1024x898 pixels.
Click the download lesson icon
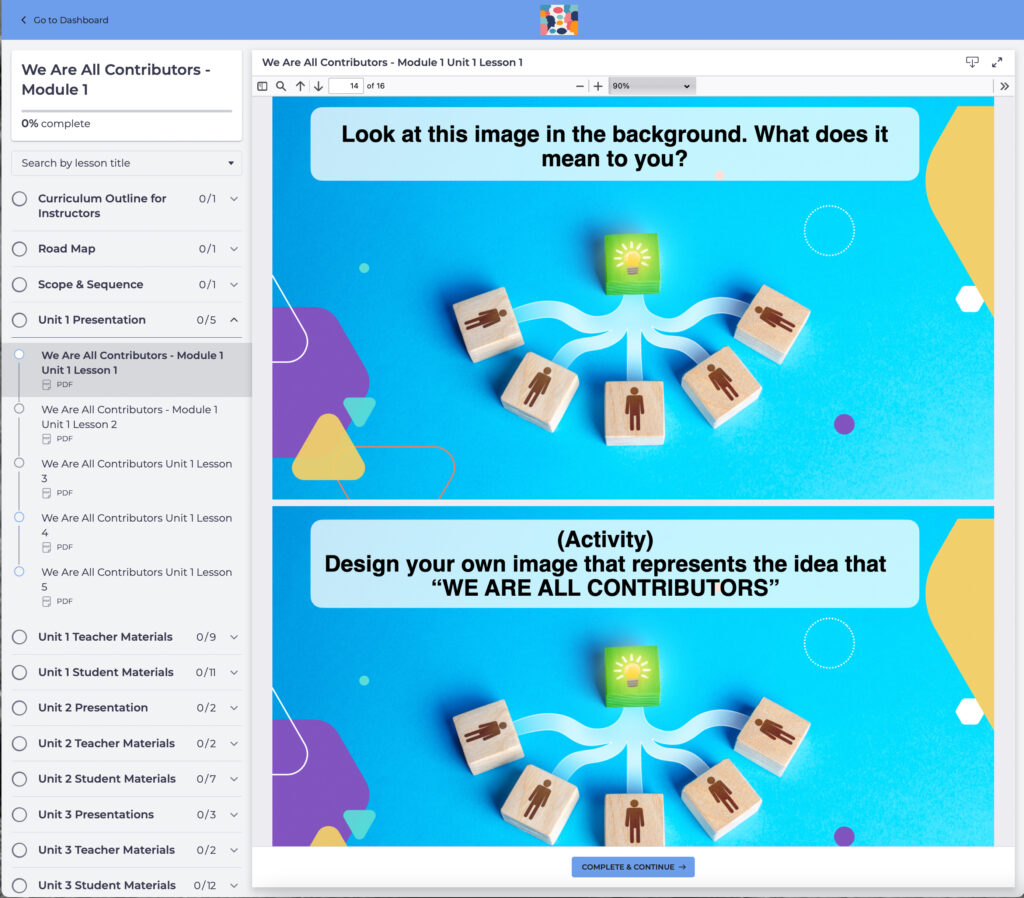[971, 62]
